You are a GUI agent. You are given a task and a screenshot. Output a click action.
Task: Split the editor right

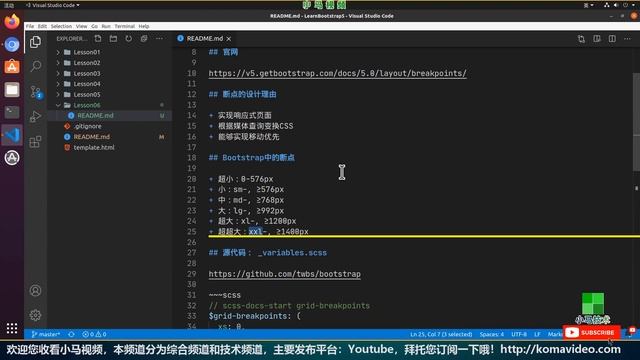612,39
